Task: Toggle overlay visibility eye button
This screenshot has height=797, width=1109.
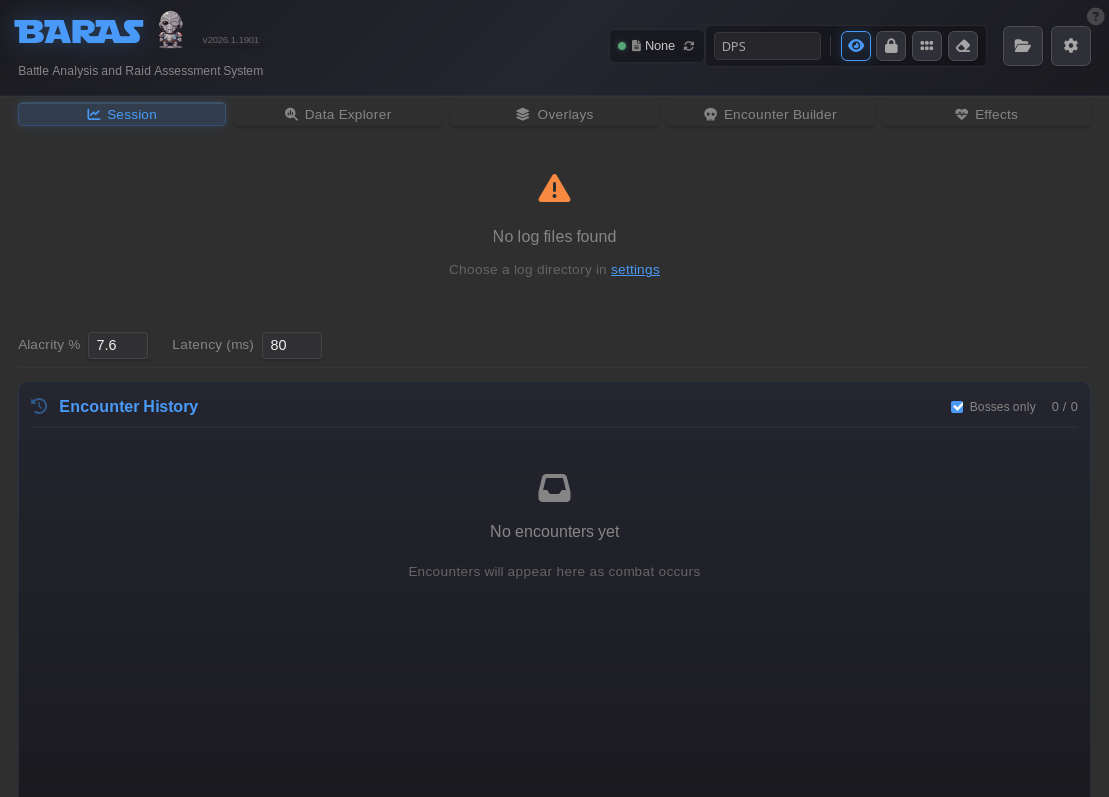Action: (855, 46)
